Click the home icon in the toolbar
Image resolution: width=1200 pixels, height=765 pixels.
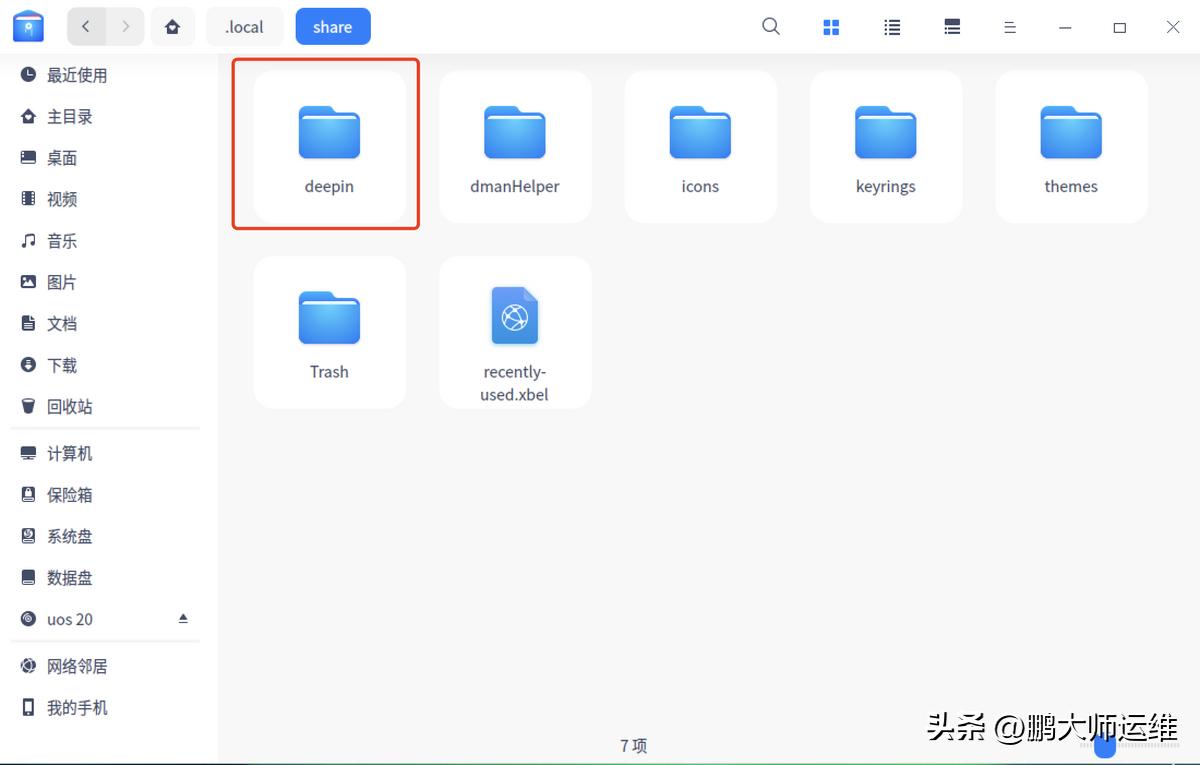coord(172,27)
